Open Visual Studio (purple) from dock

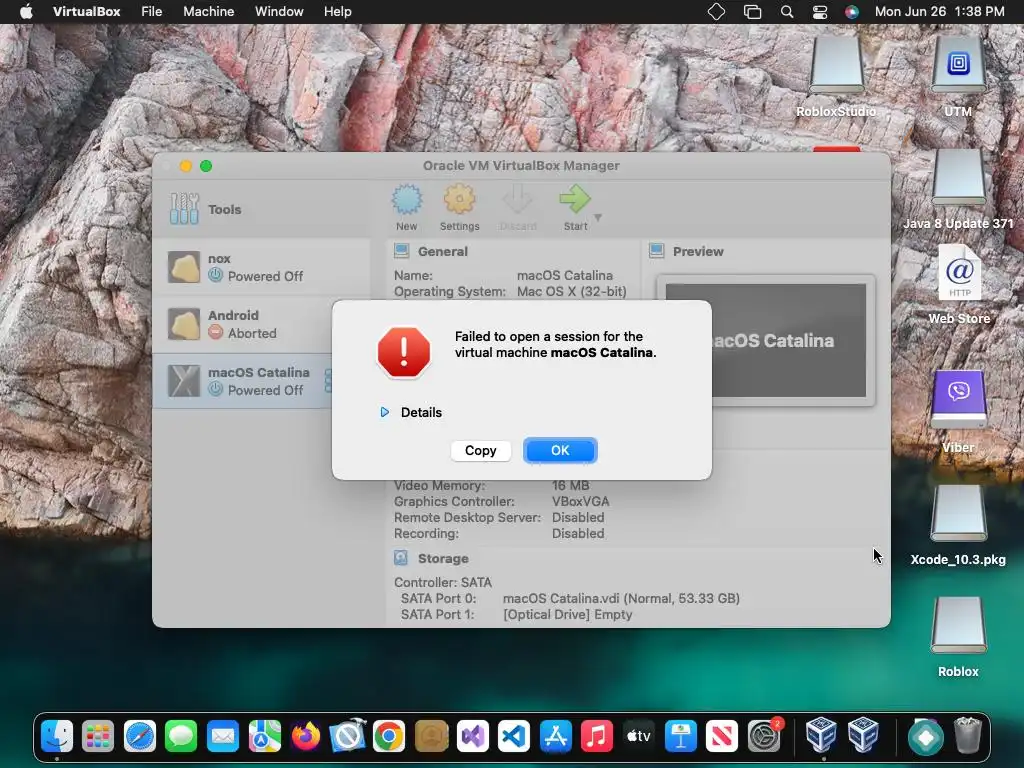473,737
